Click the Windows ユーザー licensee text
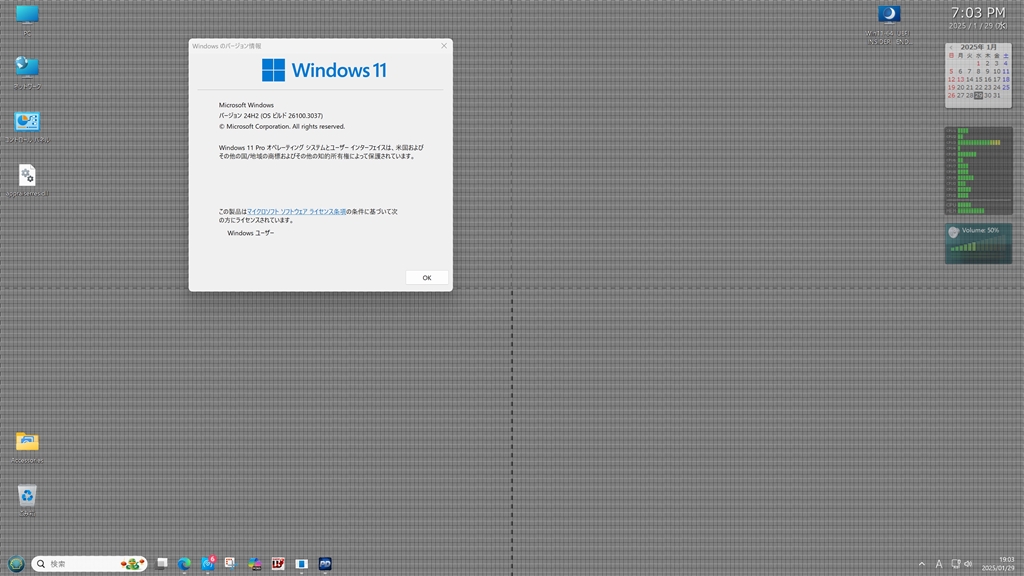 (x=251, y=233)
